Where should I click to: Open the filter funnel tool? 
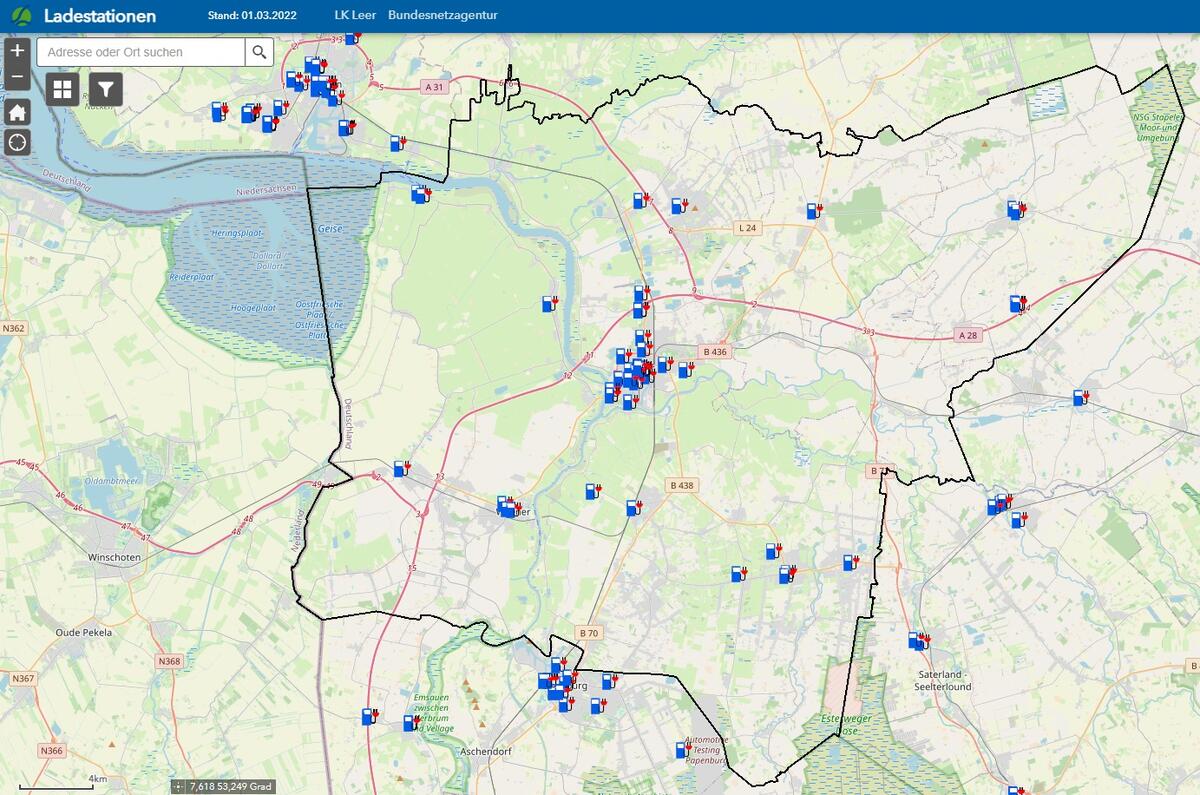click(106, 89)
